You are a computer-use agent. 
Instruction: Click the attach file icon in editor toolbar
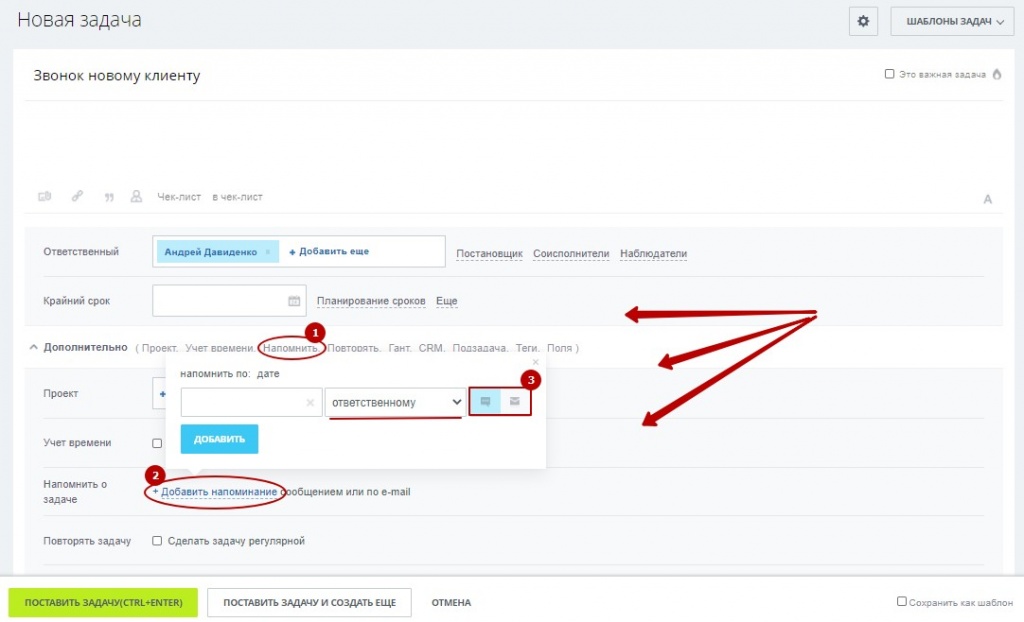44,197
